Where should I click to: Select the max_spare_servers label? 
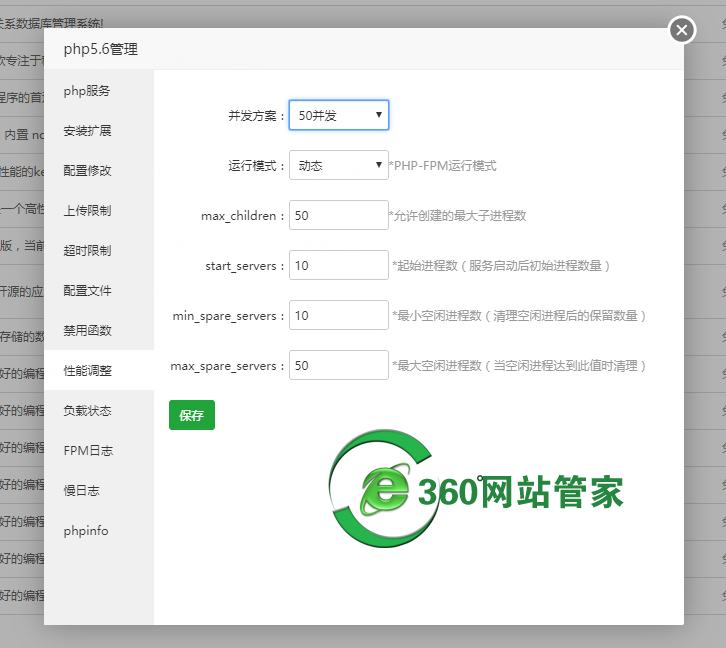227,366
